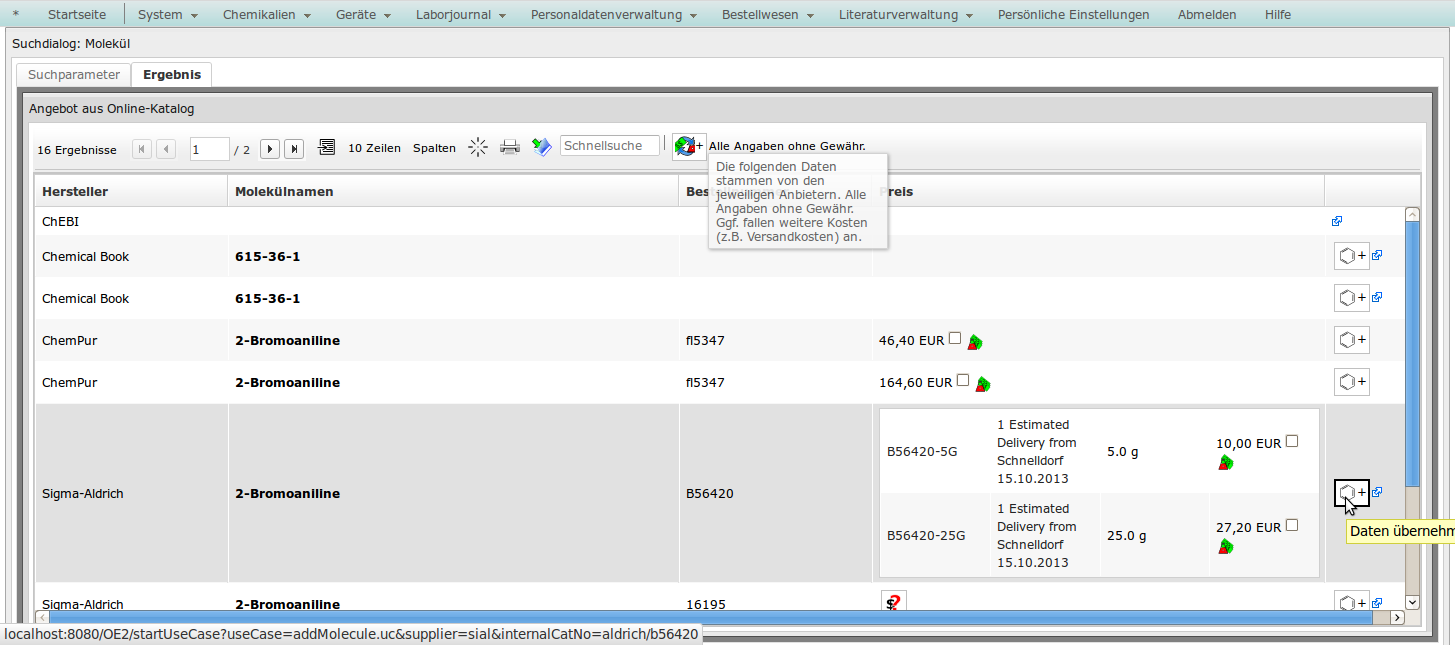Click the asterisk item in the menu bar
Screen dimensions: 1455x645
click(15, 15)
